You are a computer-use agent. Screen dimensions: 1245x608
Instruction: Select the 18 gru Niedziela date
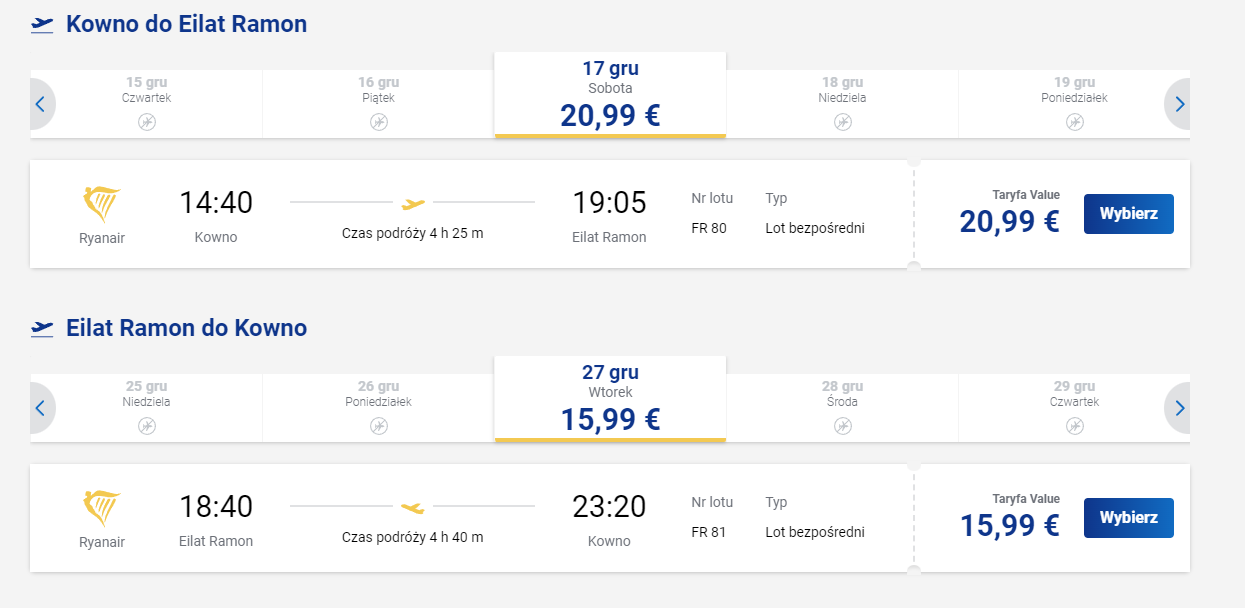tap(842, 104)
